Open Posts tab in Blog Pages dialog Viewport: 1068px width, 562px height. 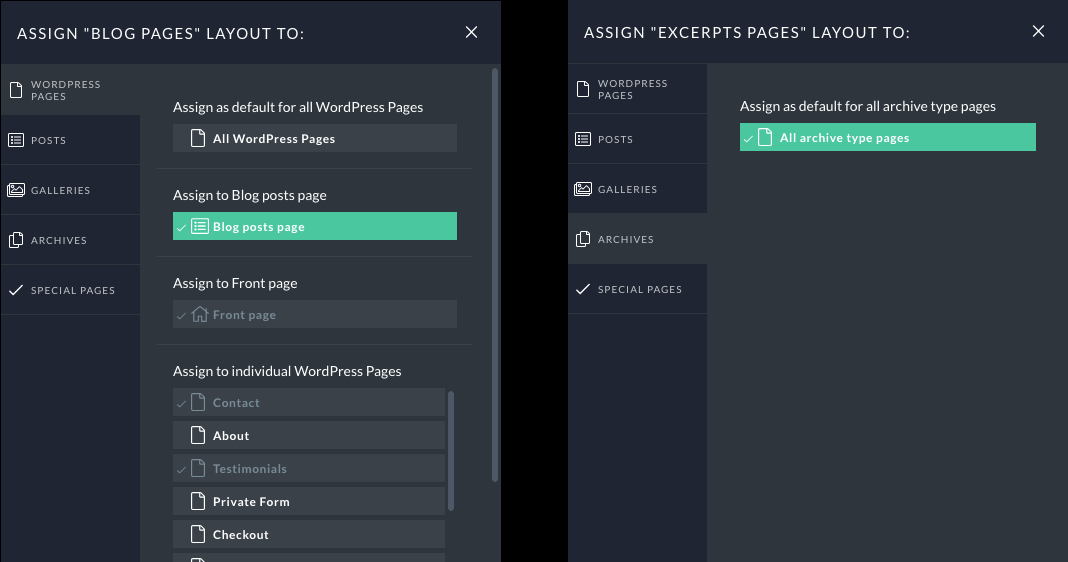(x=71, y=140)
